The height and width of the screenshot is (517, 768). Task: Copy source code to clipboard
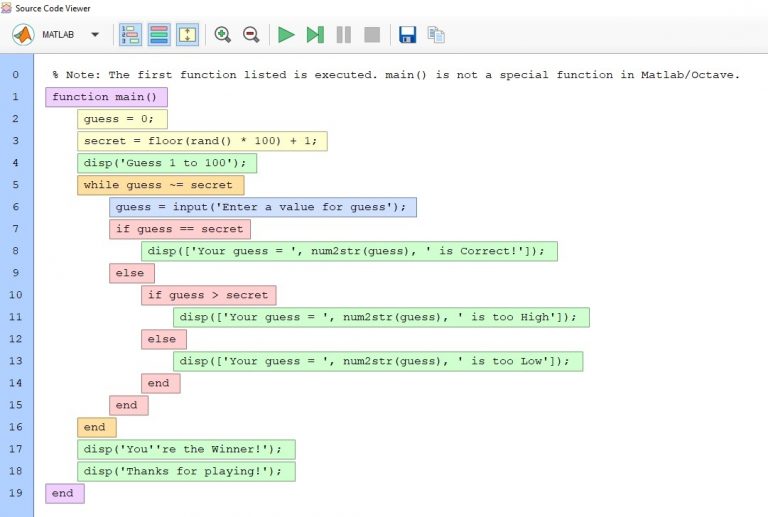[x=436, y=35]
